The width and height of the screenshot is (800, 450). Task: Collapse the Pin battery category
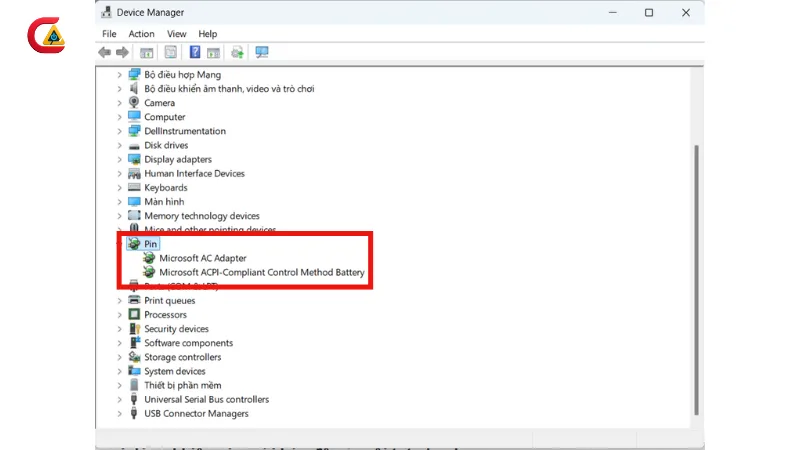pos(120,244)
